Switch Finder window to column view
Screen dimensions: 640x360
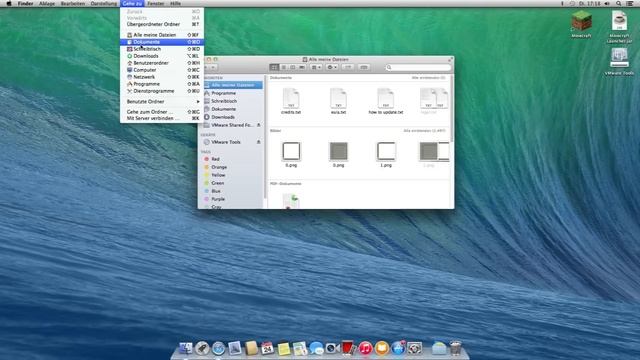[x=293, y=67]
